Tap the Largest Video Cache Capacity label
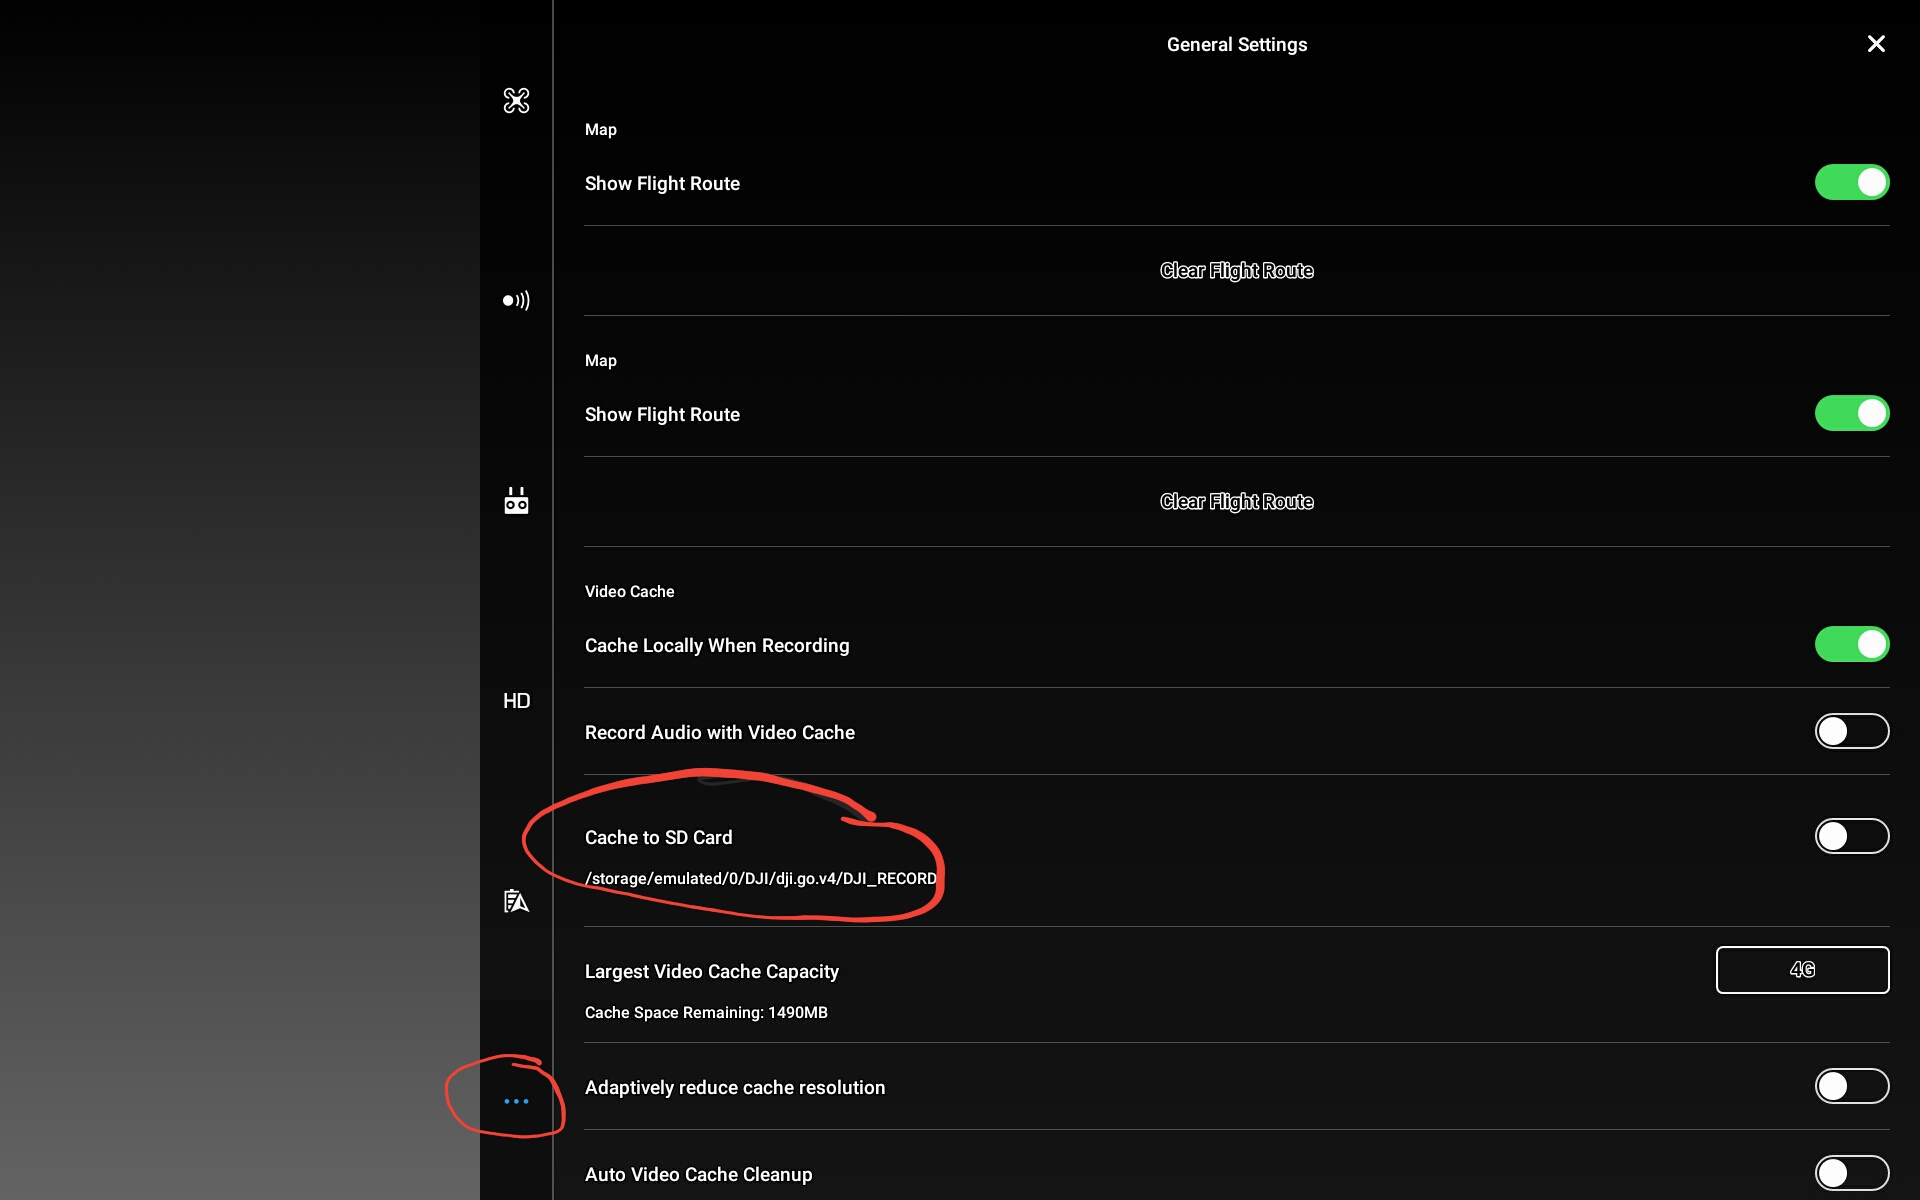Screen dimensions: 1920x1200 click(x=712, y=972)
